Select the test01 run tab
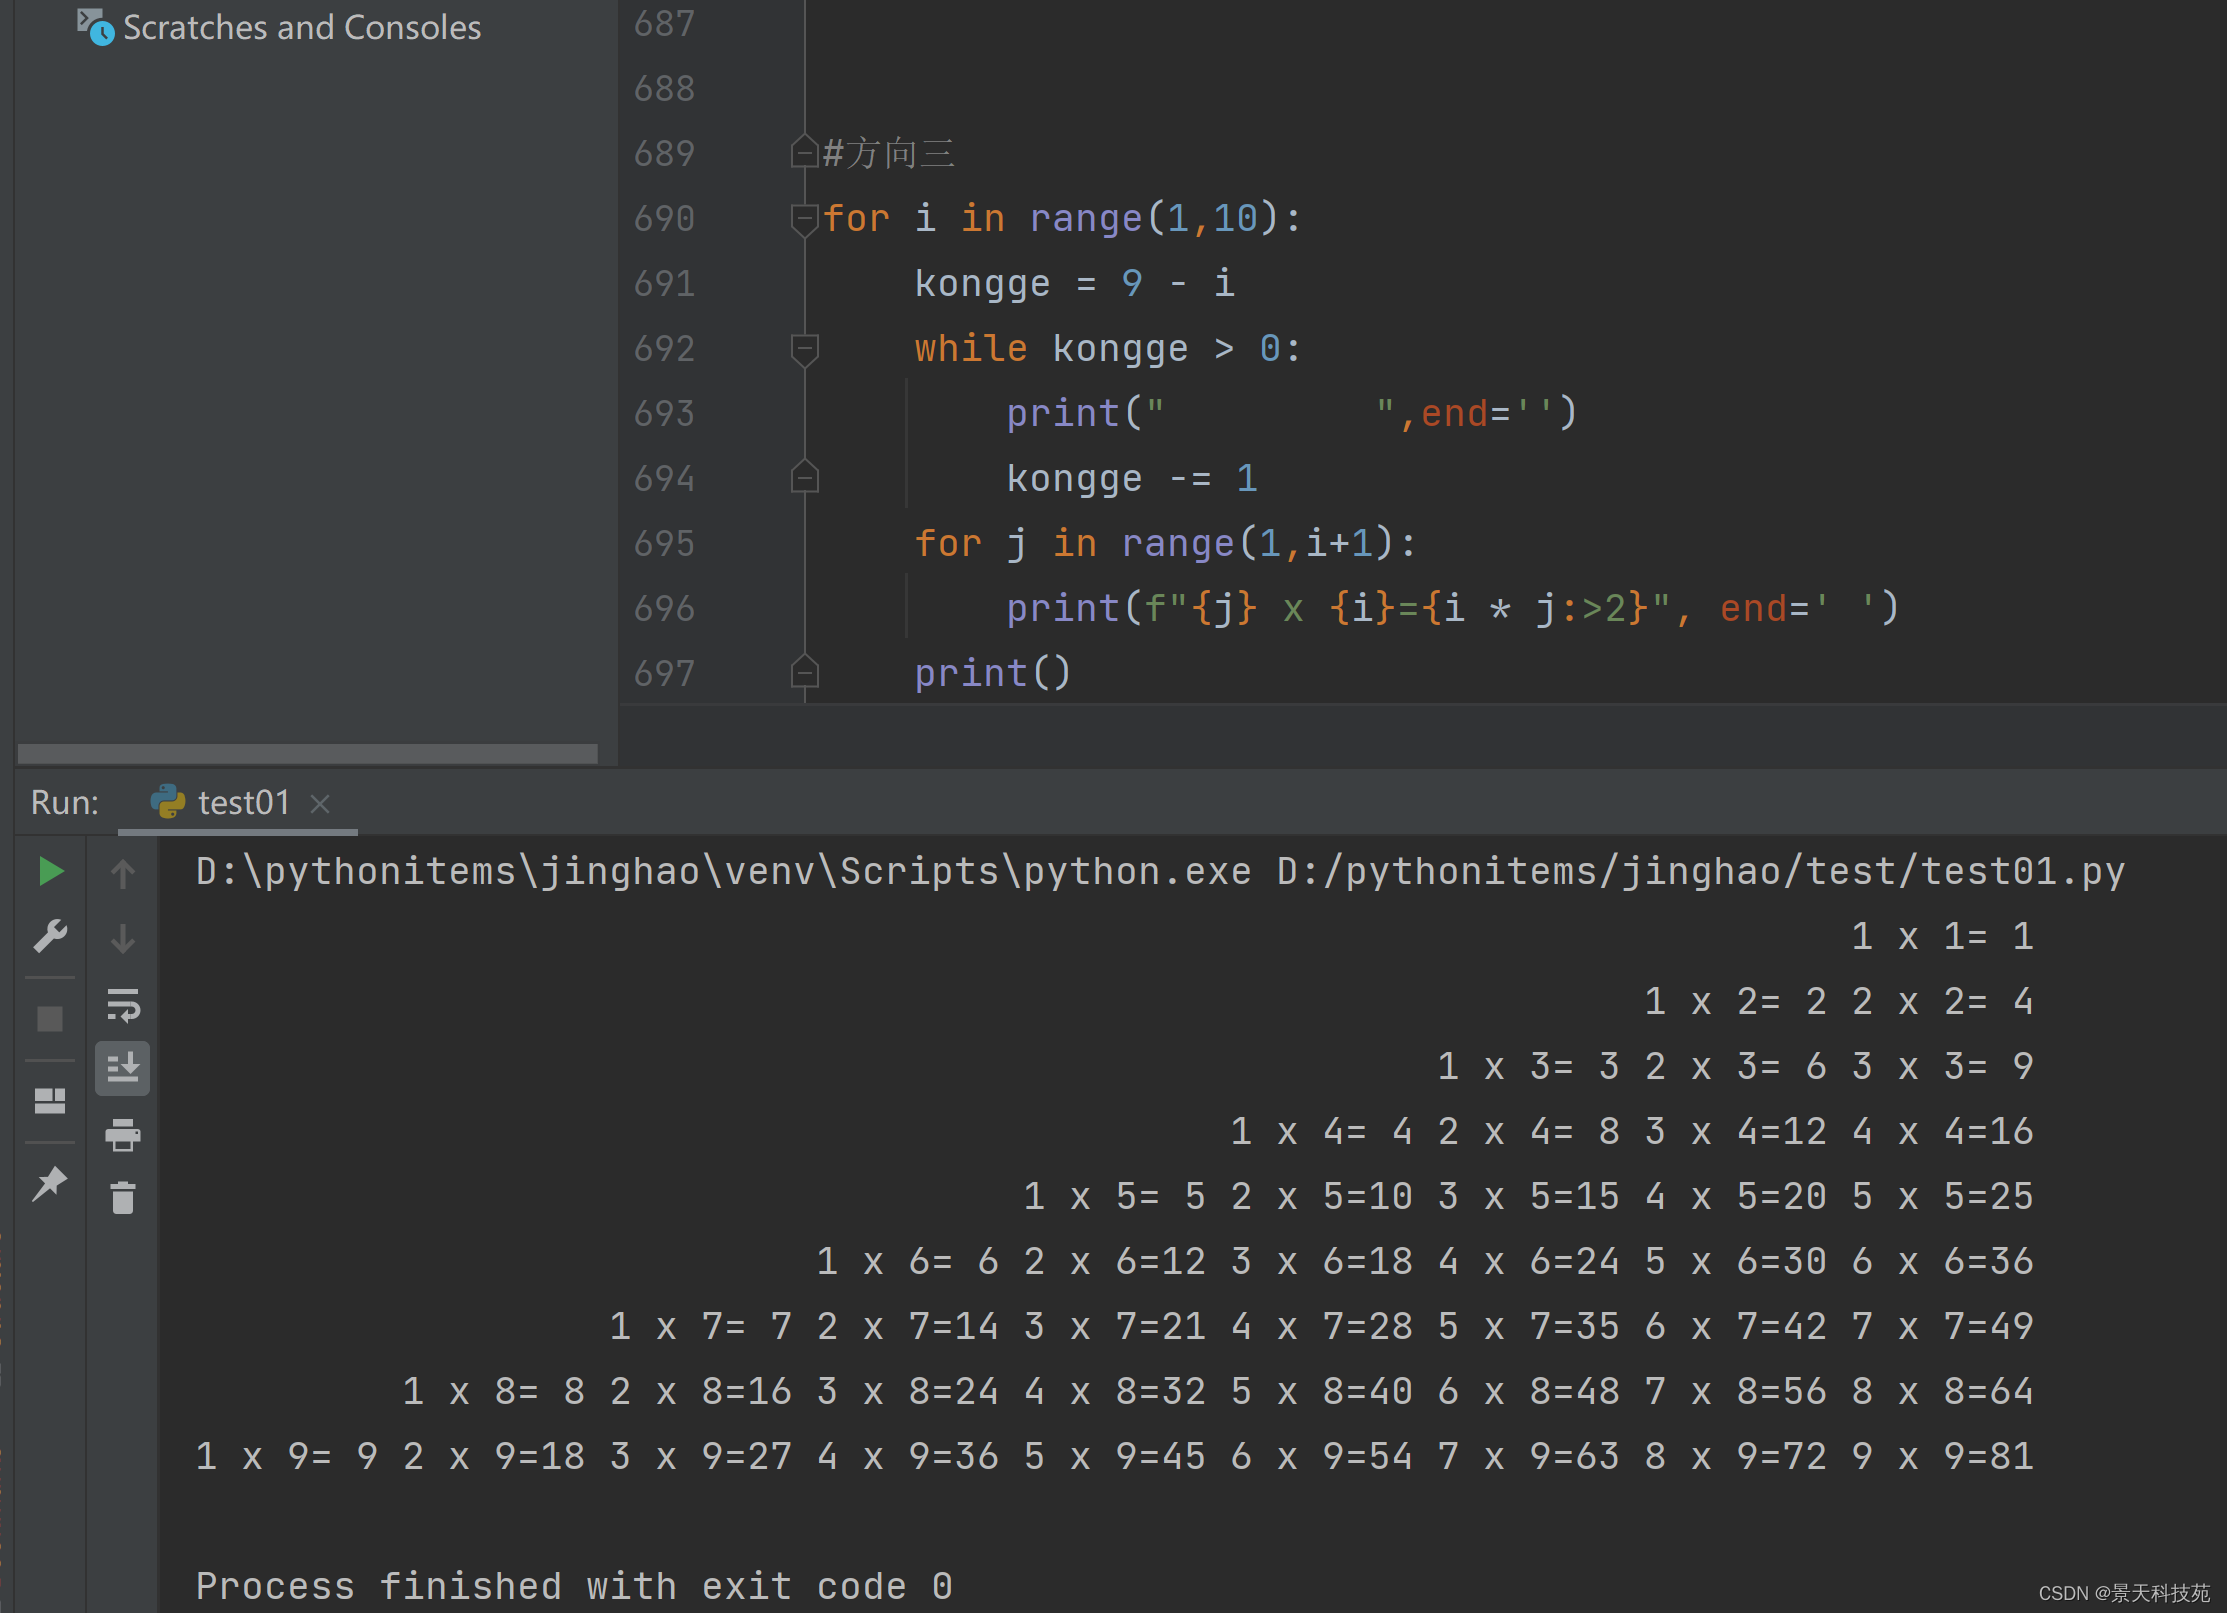 [x=243, y=803]
